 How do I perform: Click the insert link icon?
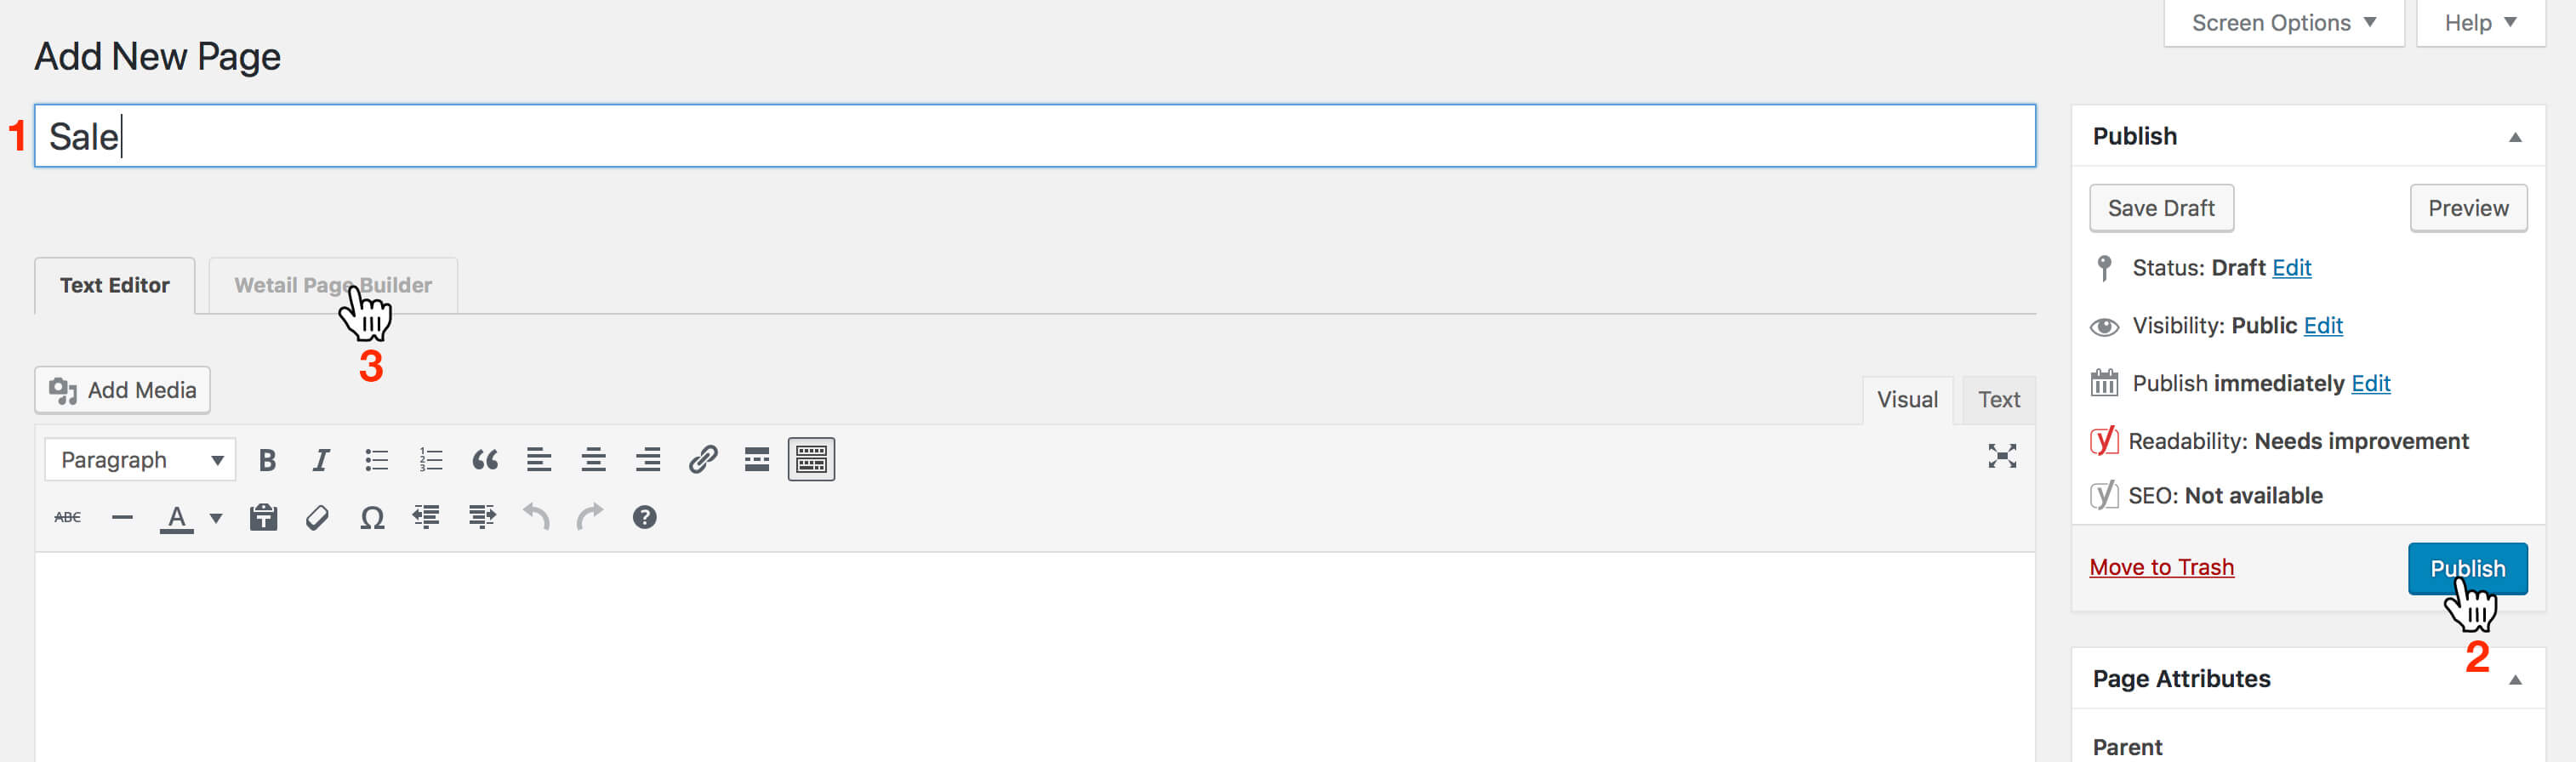point(703,460)
